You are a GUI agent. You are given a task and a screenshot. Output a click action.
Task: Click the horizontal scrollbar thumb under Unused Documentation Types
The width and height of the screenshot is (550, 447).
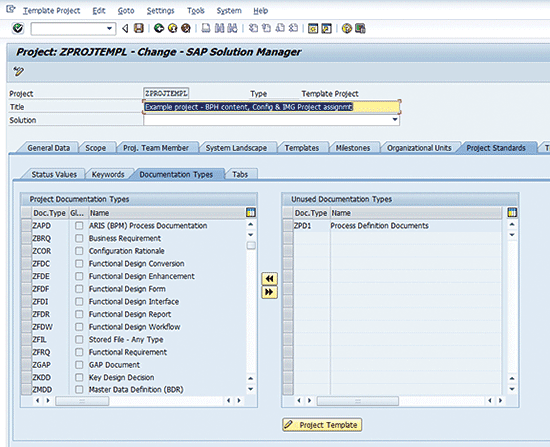(358, 401)
